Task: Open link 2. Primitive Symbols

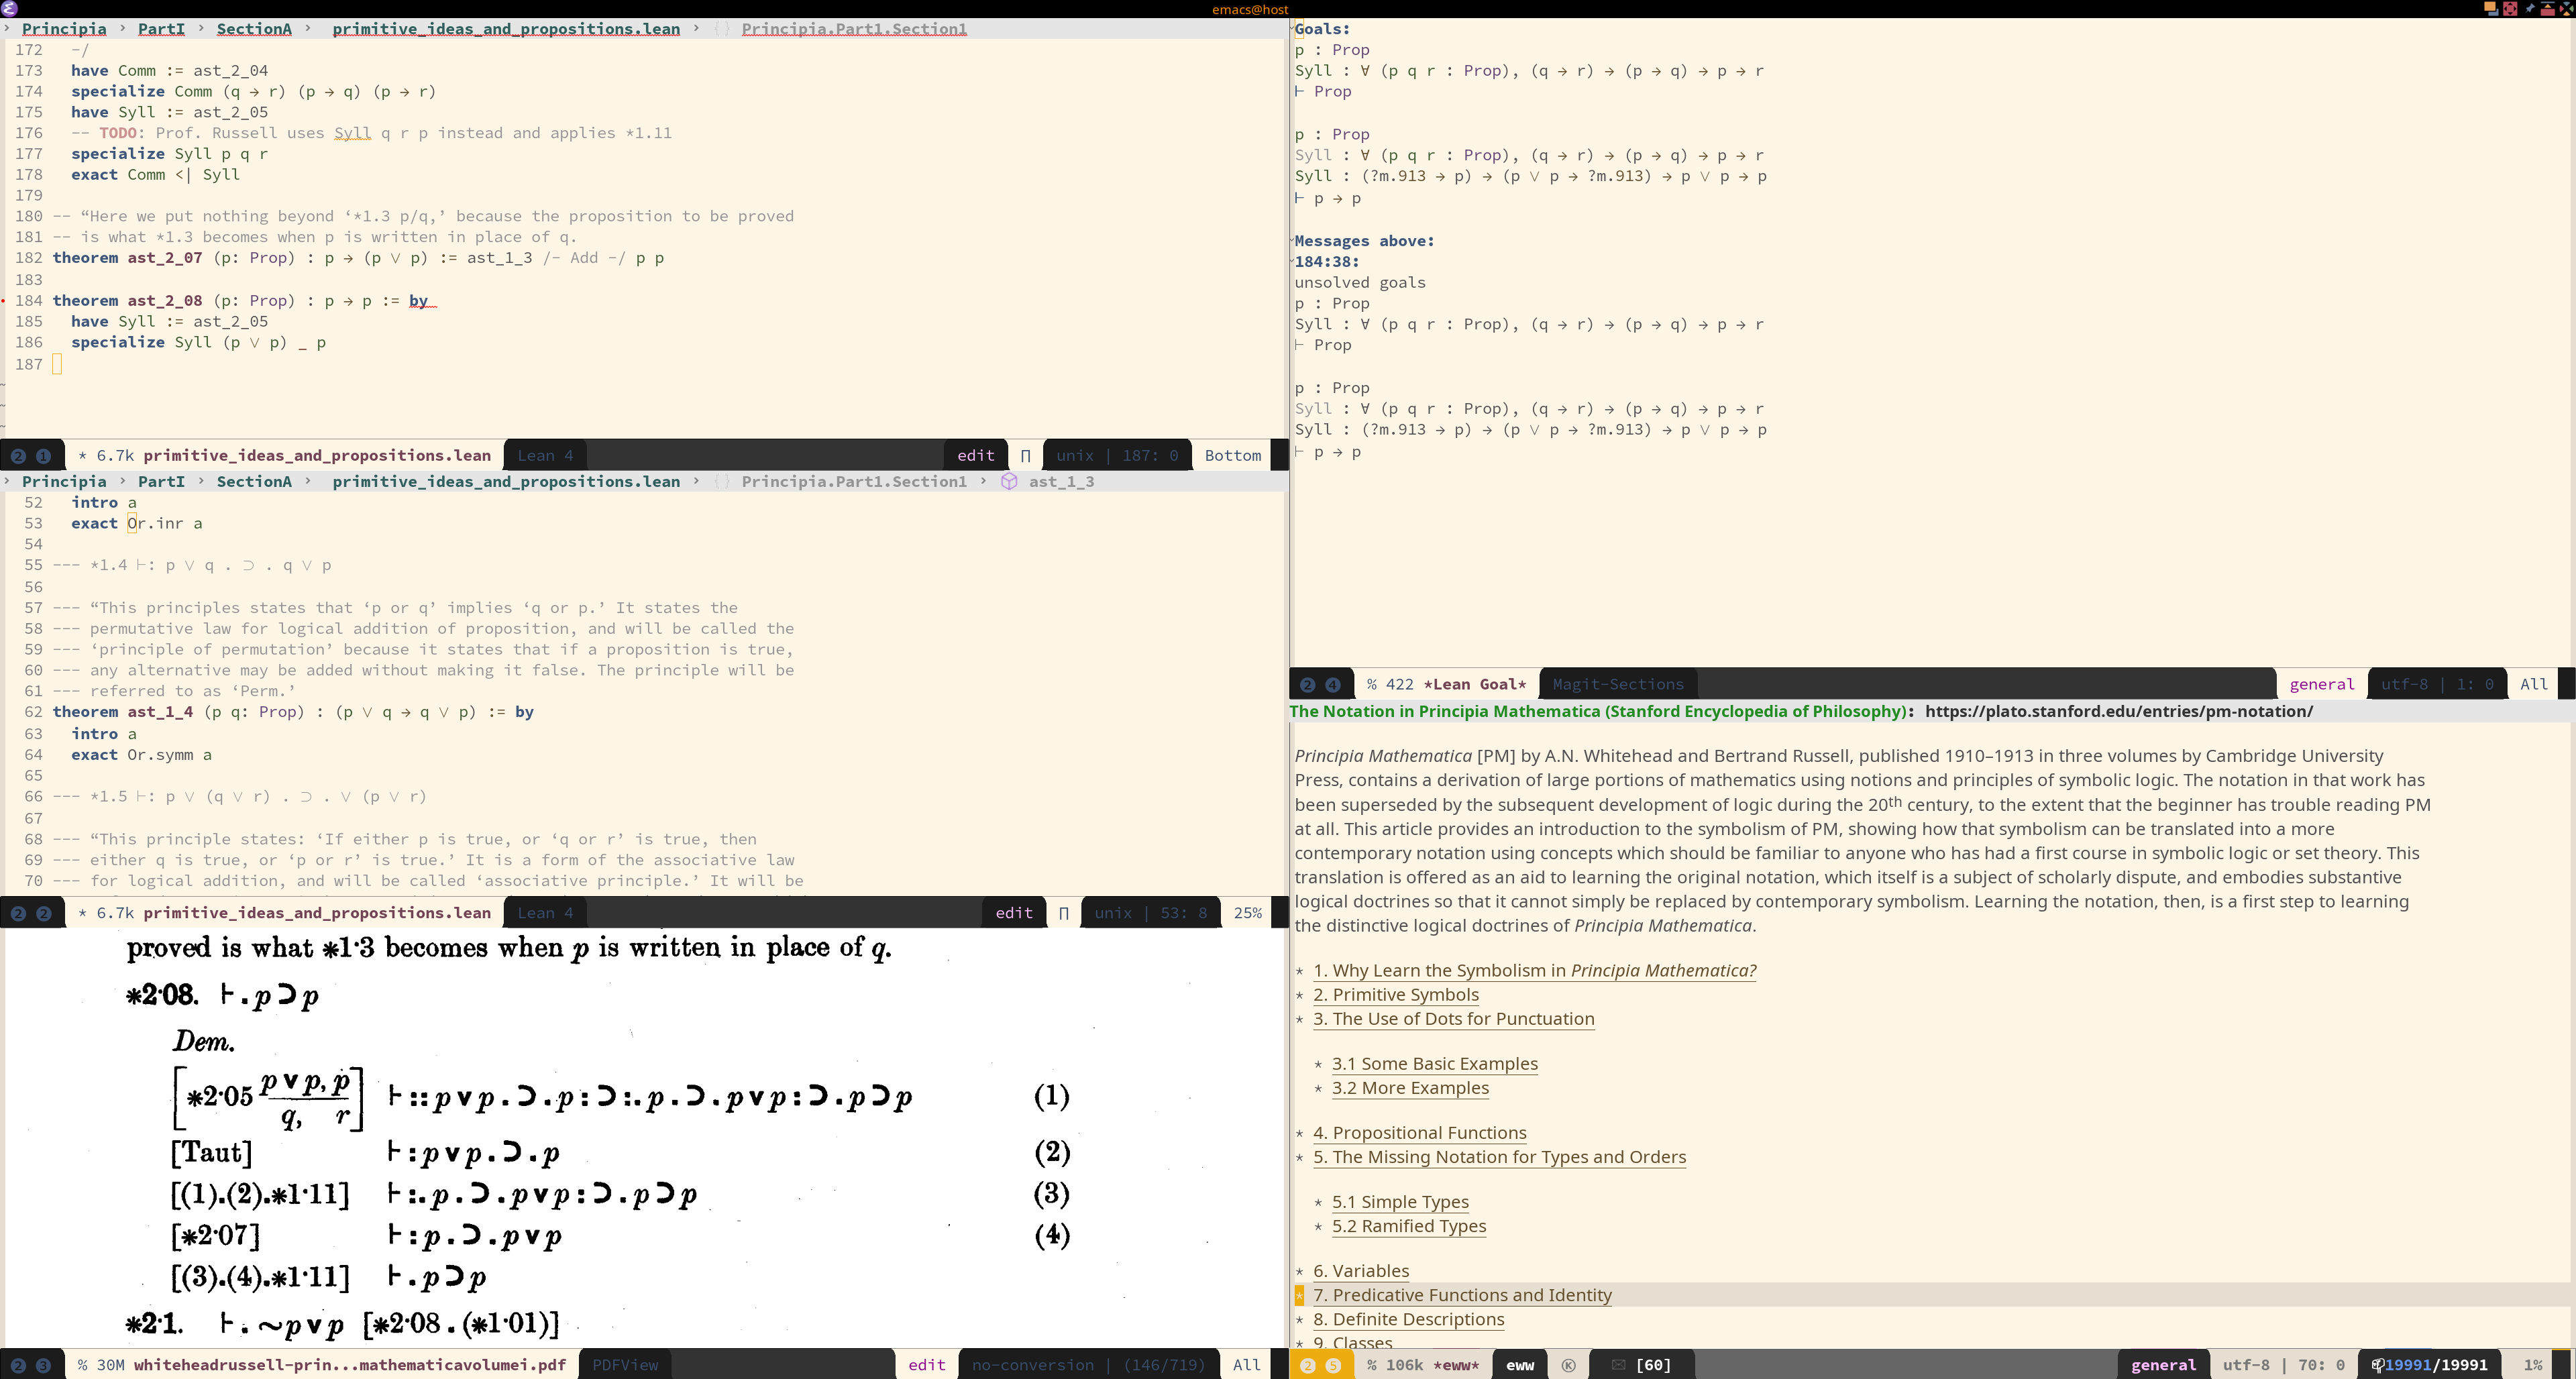Action: point(1395,995)
